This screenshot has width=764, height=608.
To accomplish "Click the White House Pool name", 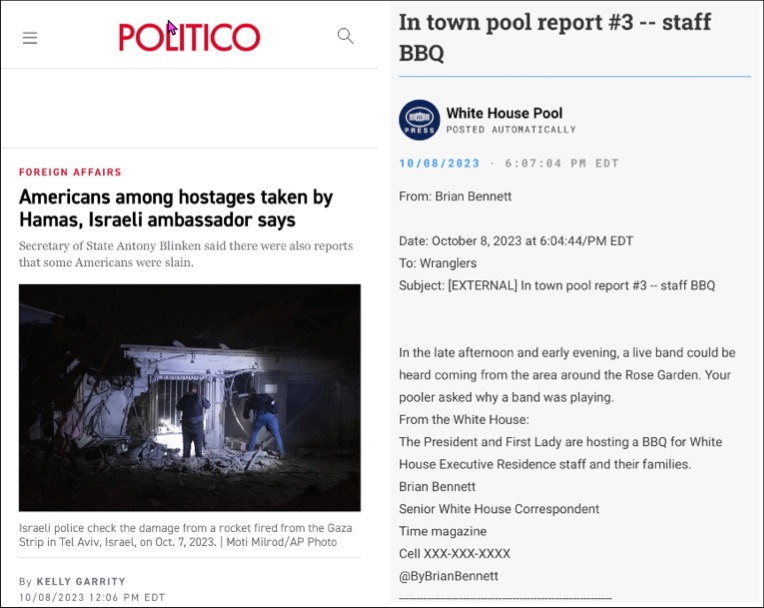I will point(504,113).
